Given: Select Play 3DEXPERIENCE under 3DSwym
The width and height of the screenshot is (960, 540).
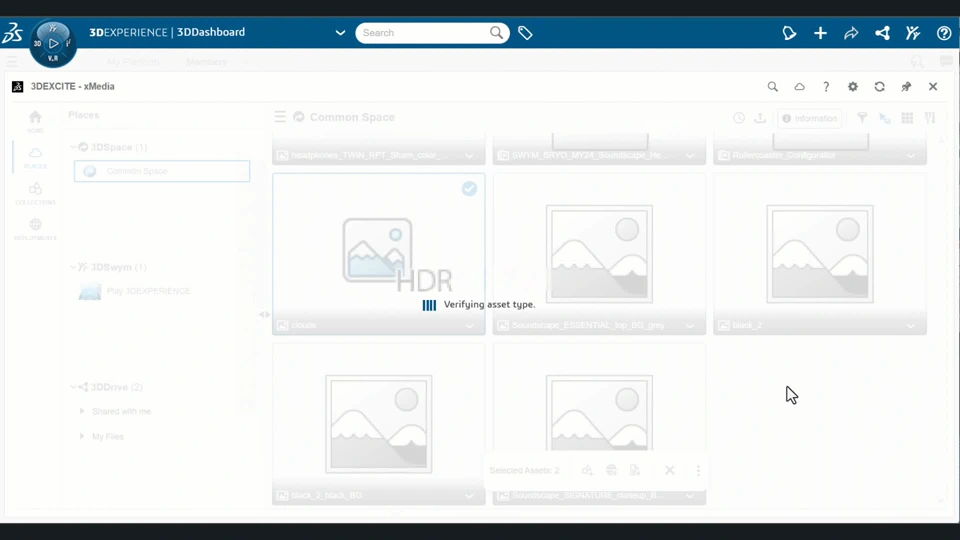Looking at the screenshot, I should pyautogui.click(x=135, y=291).
